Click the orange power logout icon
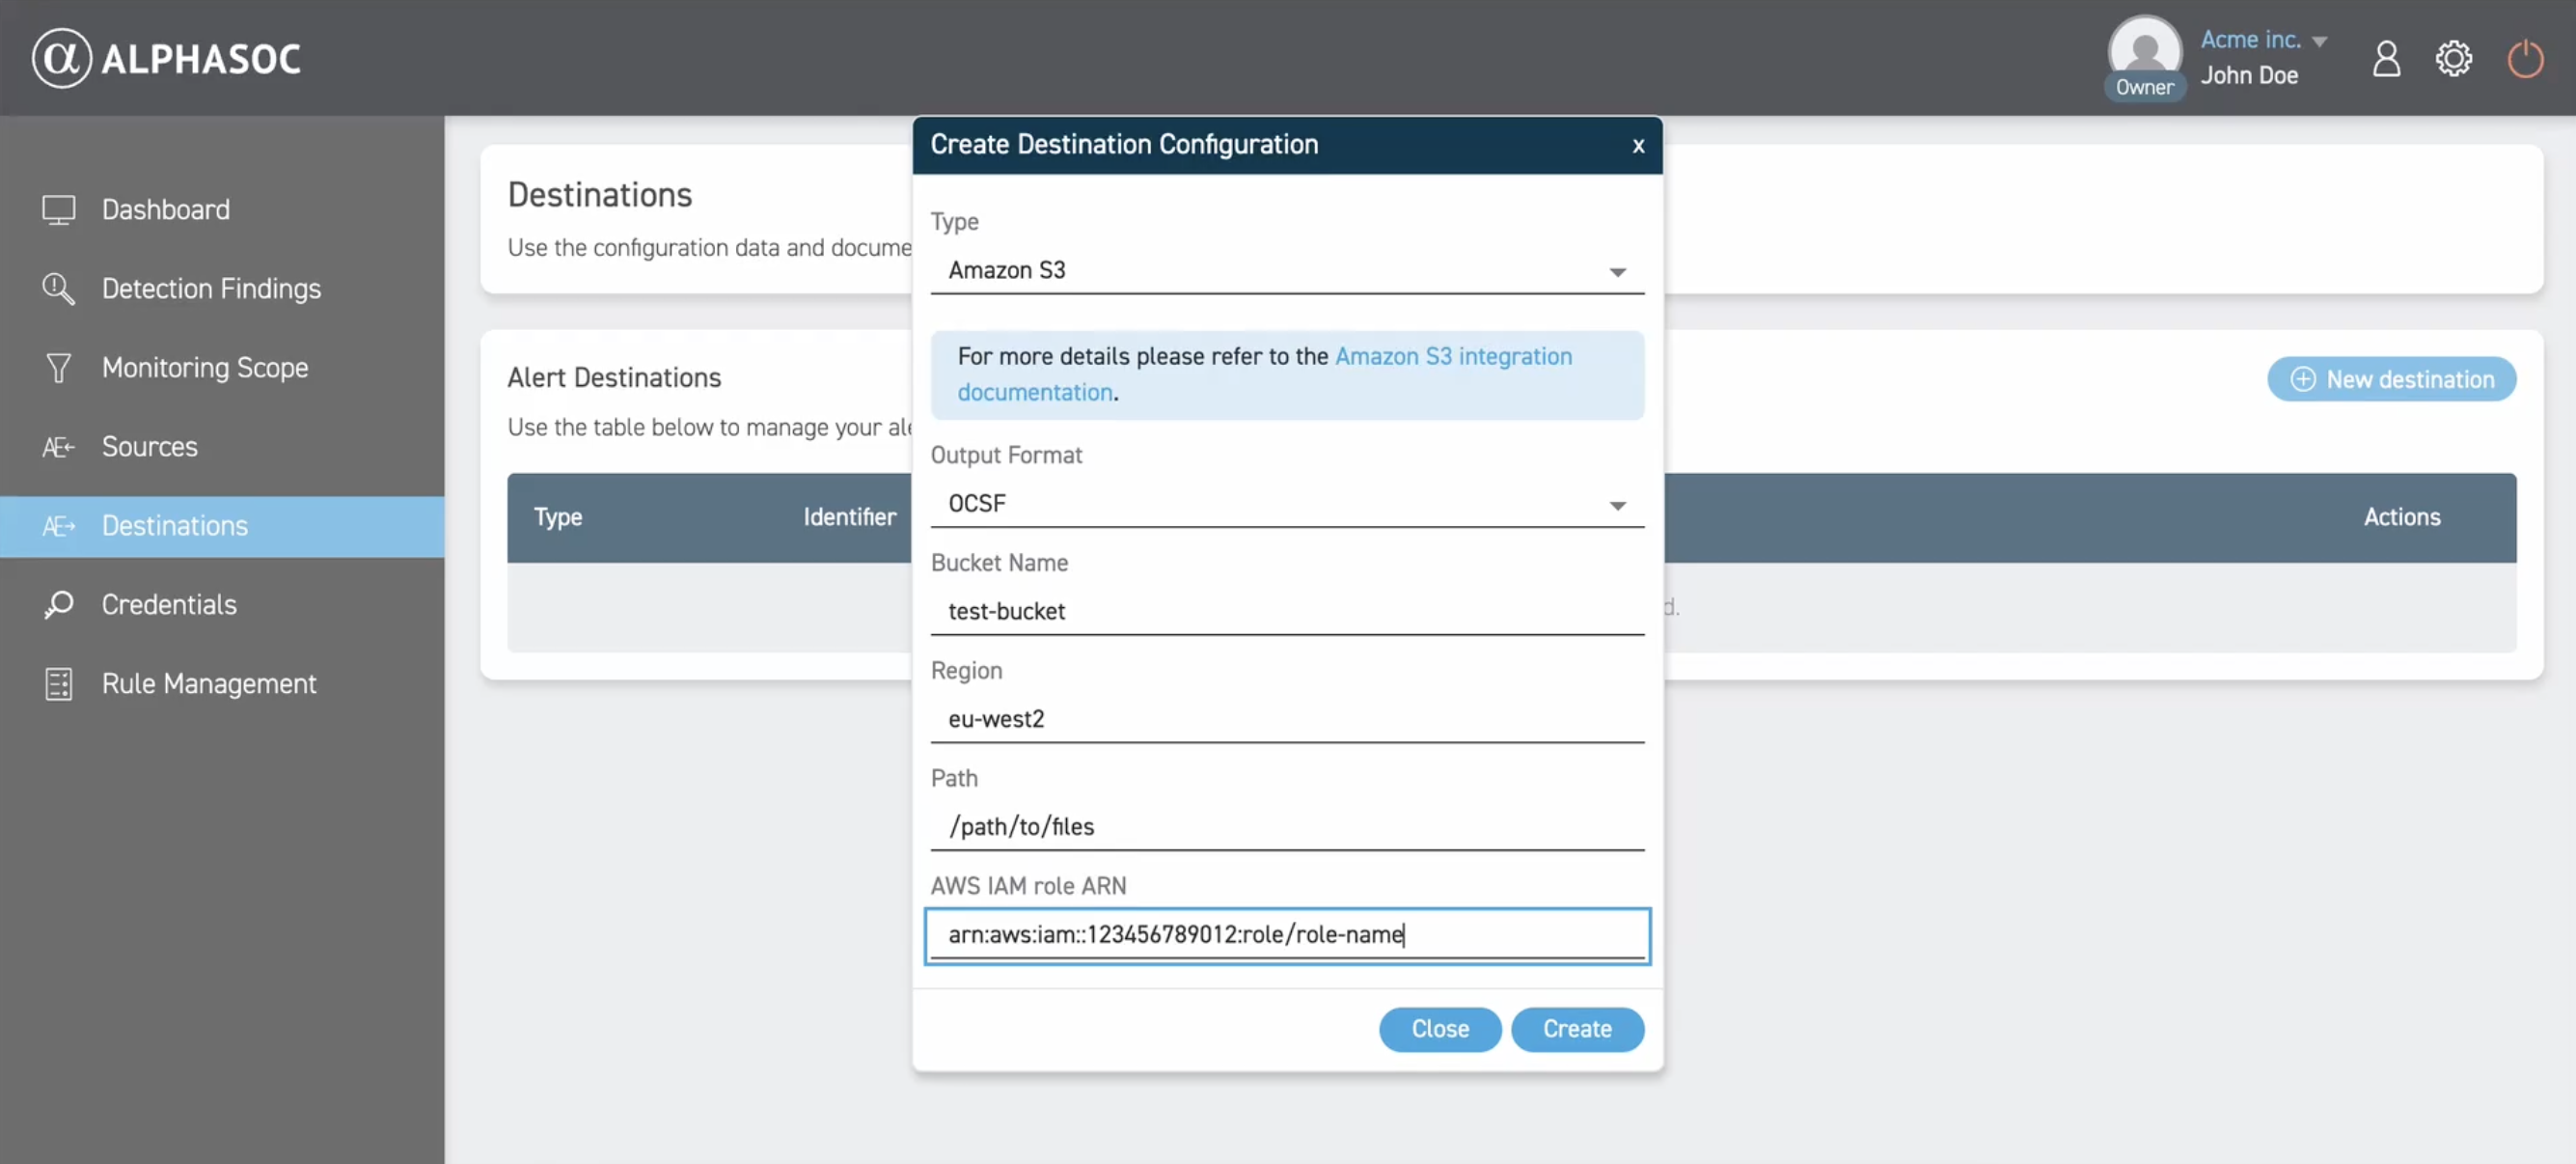This screenshot has width=2576, height=1164. [2524, 58]
